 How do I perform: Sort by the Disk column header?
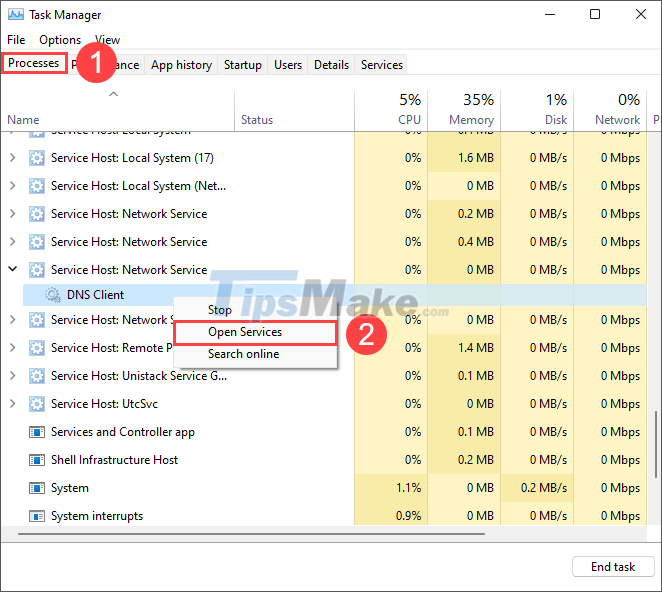pyautogui.click(x=537, y=110)
